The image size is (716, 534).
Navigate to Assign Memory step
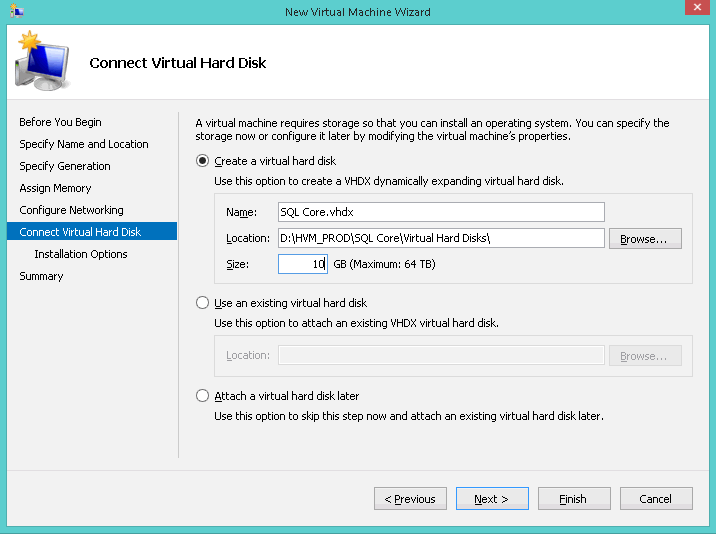(55, 188)
